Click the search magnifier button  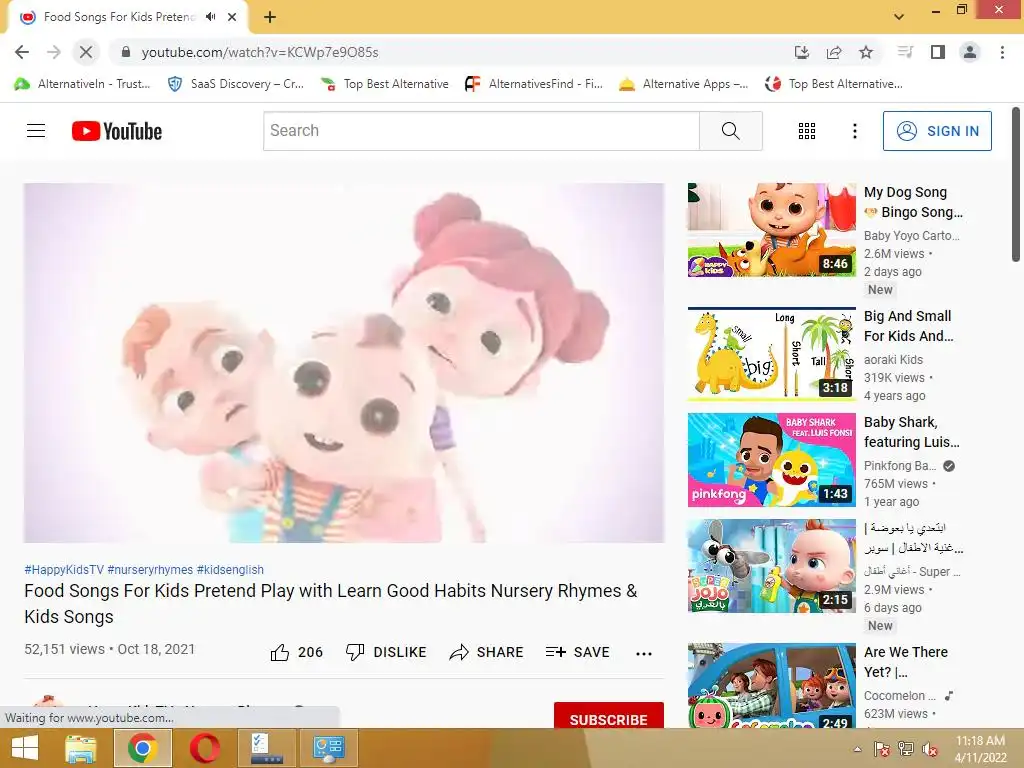[731, 131]
